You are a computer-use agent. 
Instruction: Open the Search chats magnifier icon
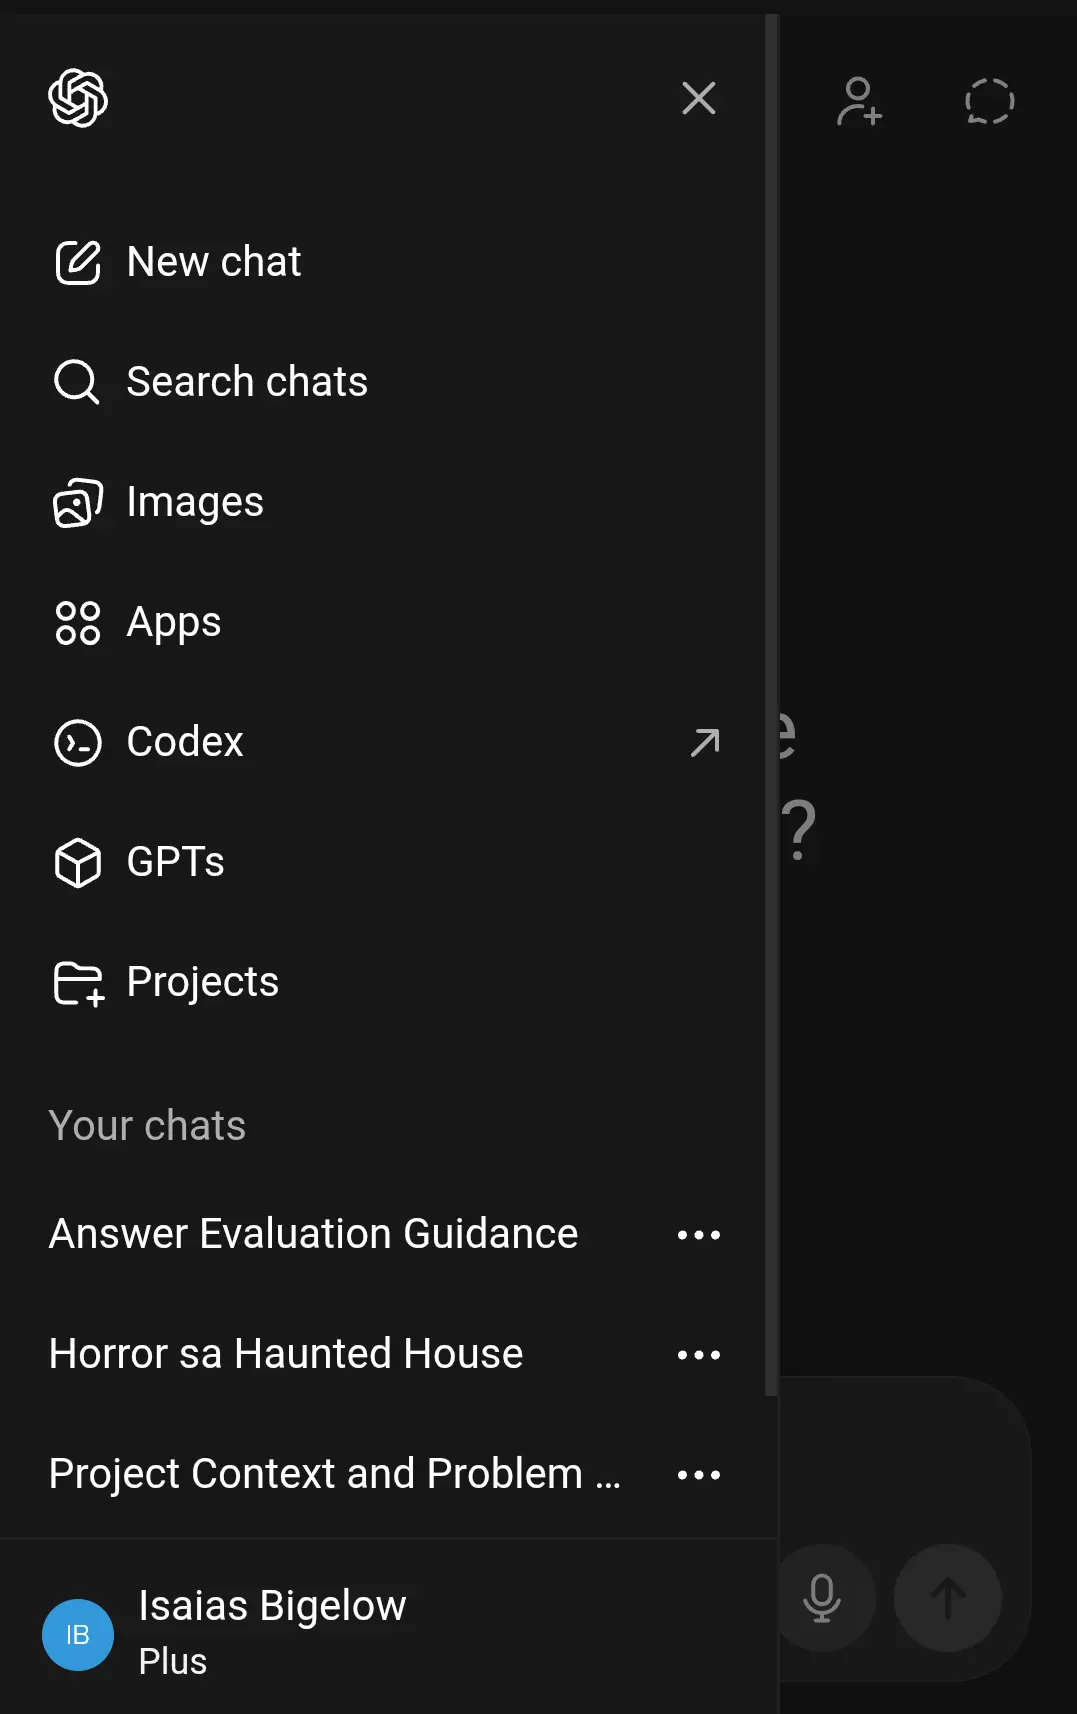pos(77,382)
